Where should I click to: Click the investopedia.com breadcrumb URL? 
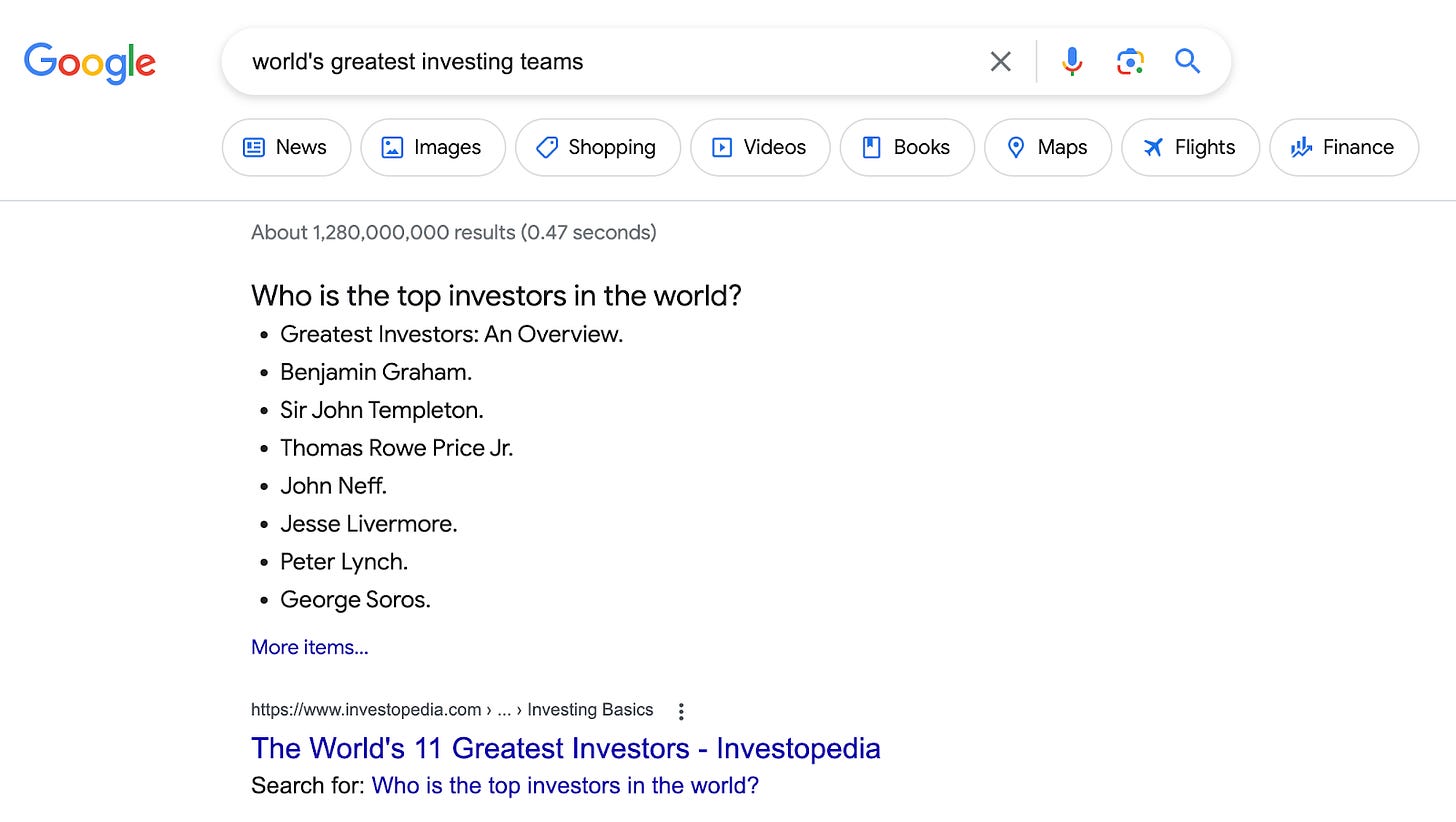tap(452, 710)
